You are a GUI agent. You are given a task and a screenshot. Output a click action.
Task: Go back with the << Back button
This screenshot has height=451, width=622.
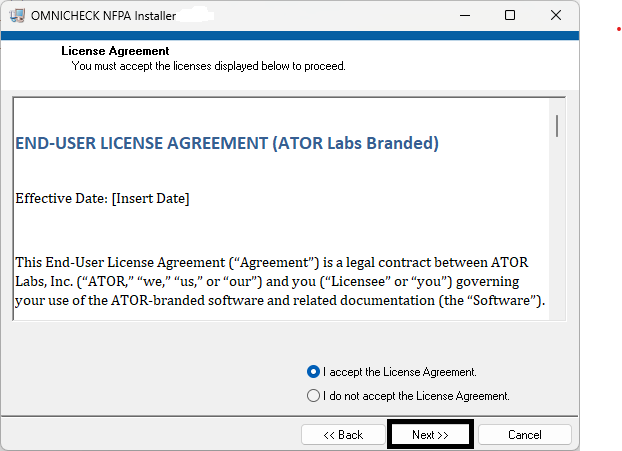click(x=343, y=435)
